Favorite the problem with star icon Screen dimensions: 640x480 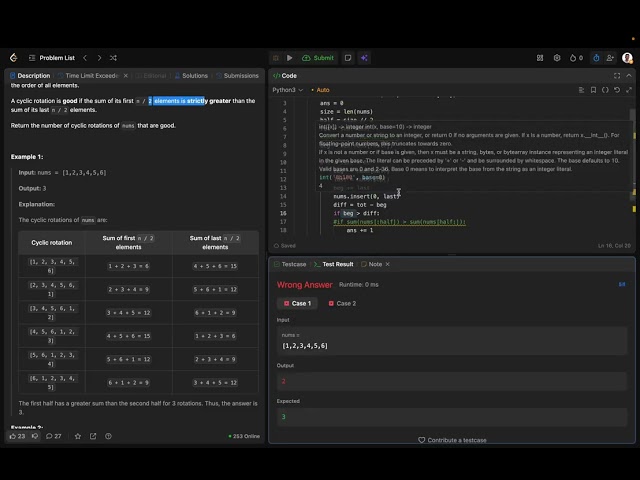click(78, 436)
